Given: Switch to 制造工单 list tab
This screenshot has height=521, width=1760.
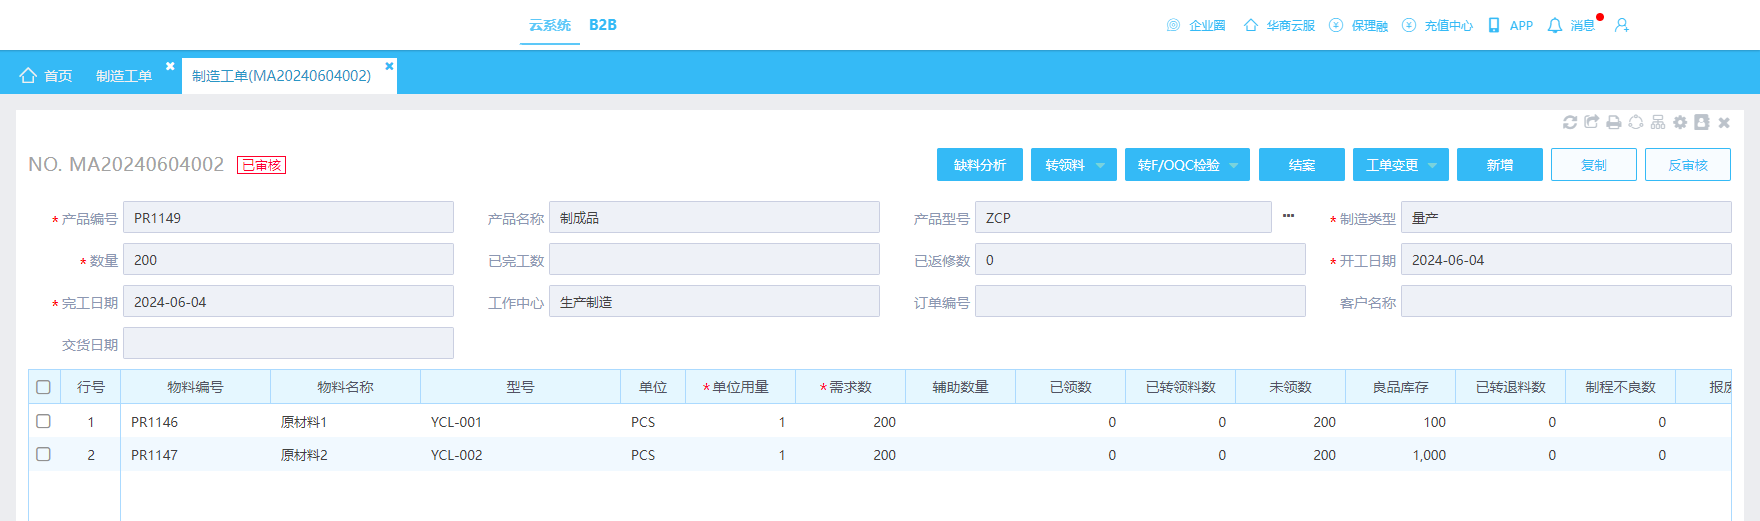Looking at the screenshot, I should [124, 76].
